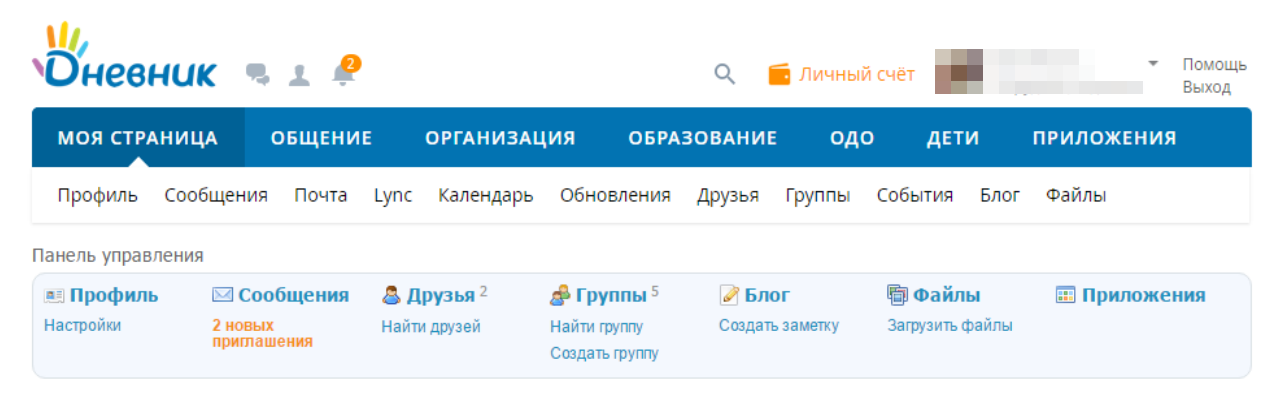This screenshot has width=1265, height=399.
Task: Click the Приложения grid icon in panel
Action: (1066, 296)
